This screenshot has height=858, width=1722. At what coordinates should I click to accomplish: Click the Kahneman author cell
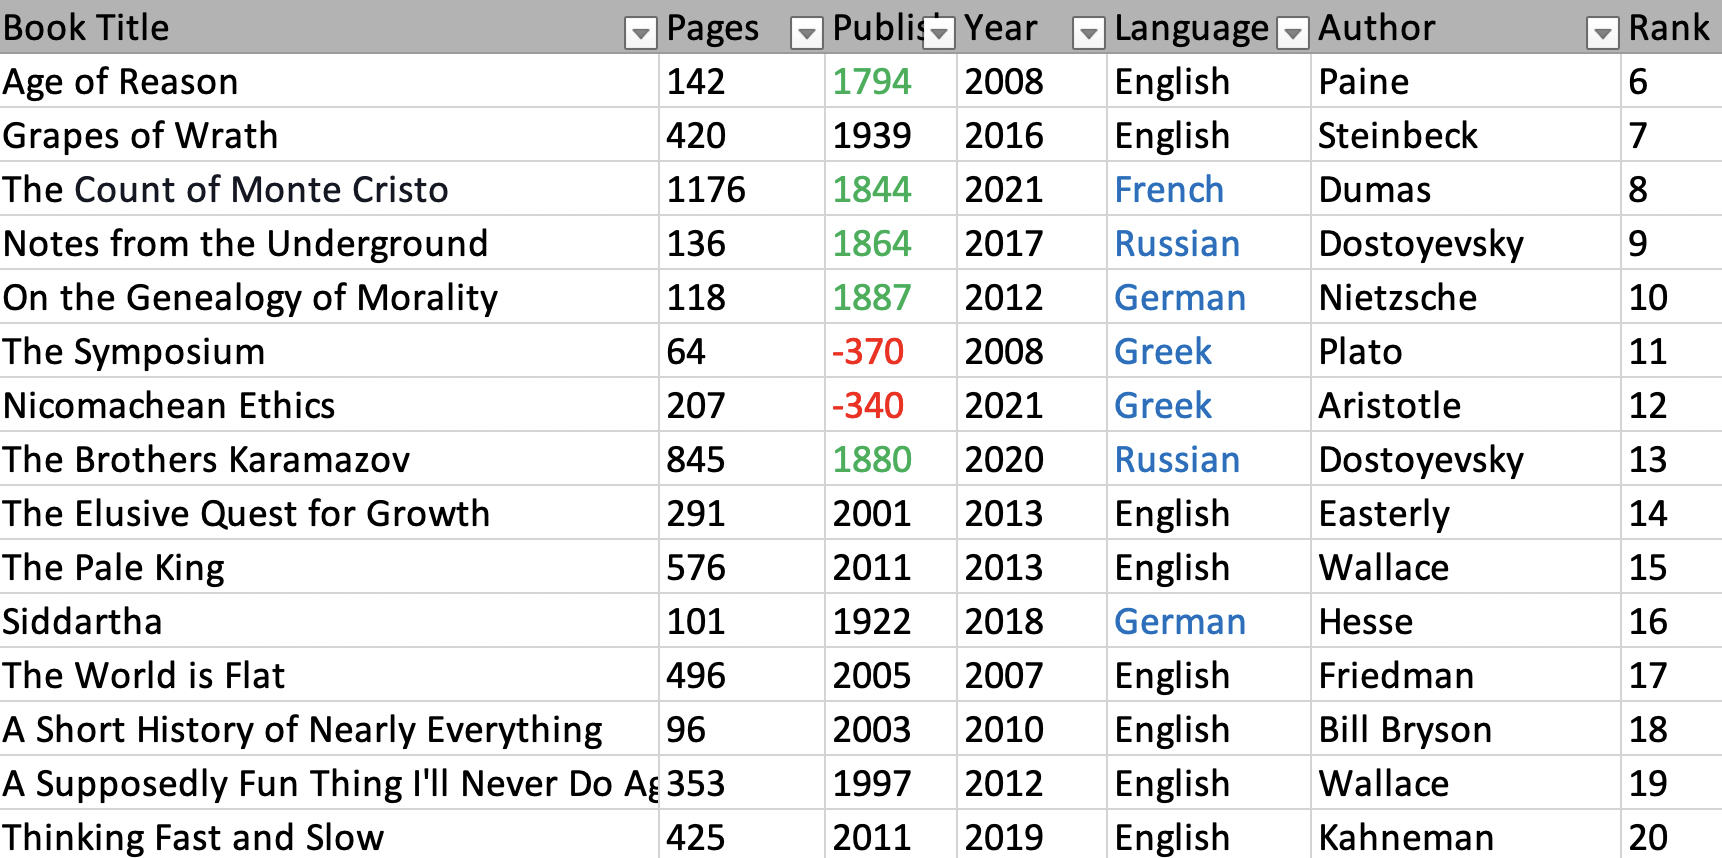(1406, 838)
